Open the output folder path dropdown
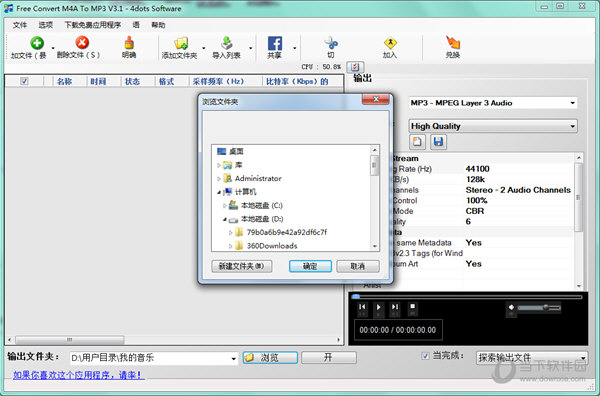Image resolution: width=600 pixels, height=396 pixels. (x=233, y=359)
